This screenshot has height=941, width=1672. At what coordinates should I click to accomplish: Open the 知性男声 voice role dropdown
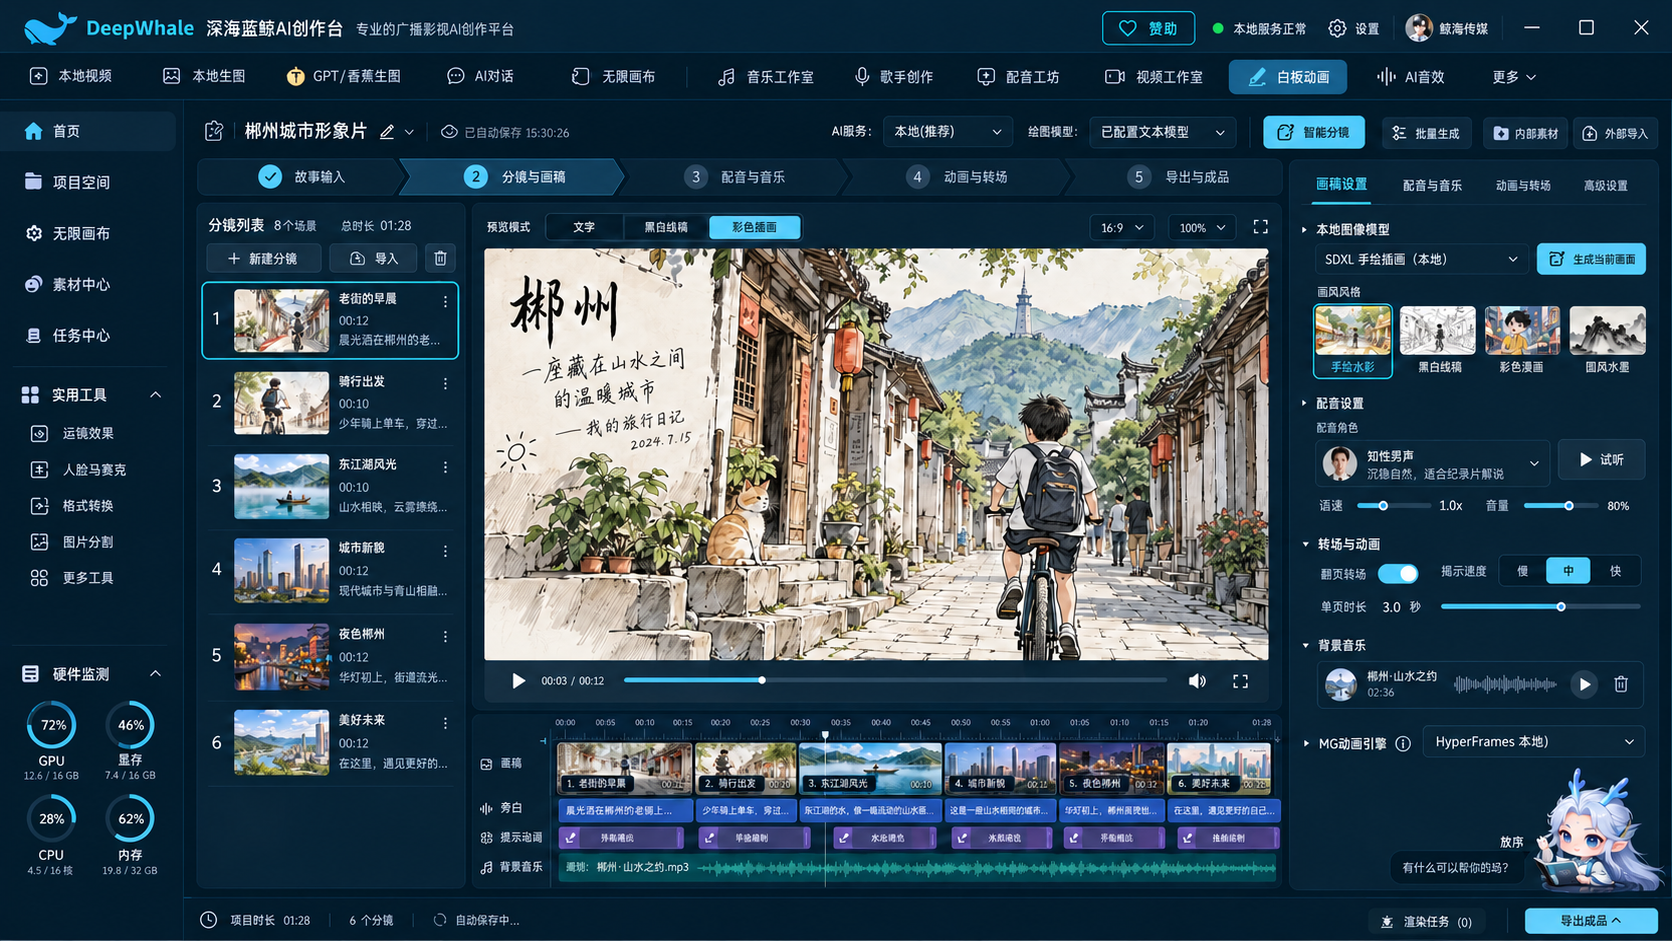coord(1432,464)
